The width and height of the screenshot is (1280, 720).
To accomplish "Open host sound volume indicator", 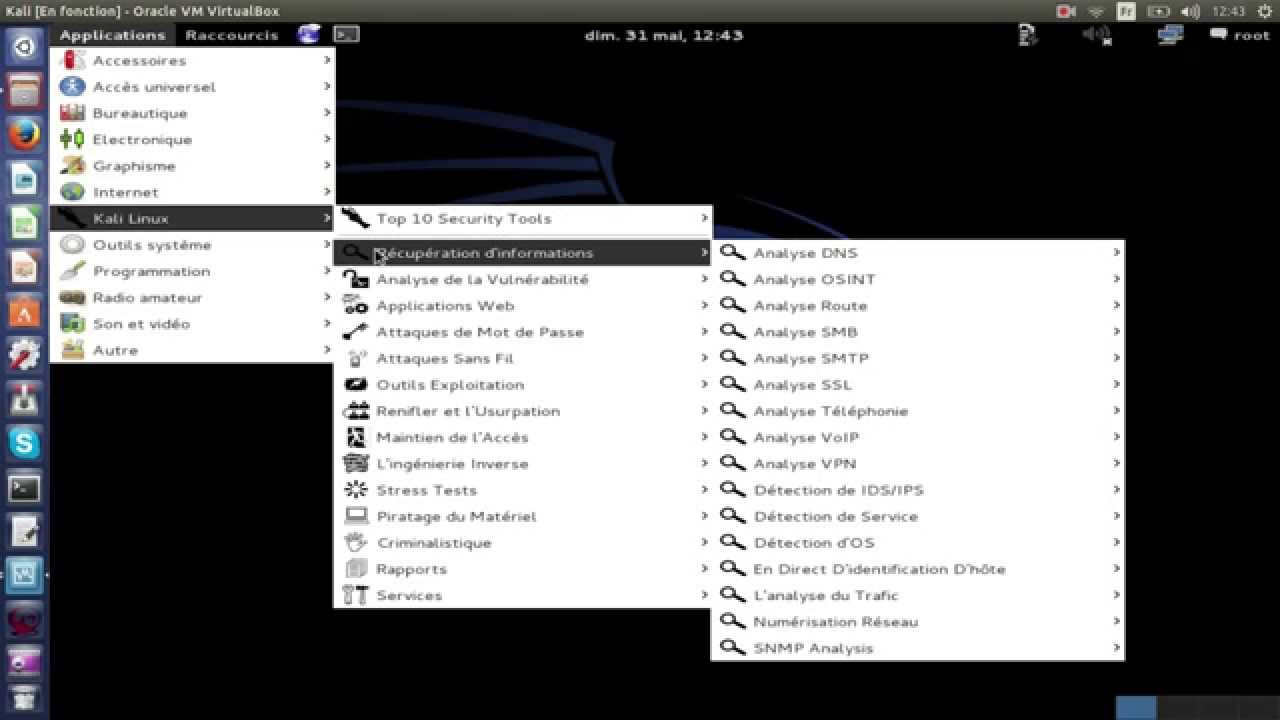I will coord(1189,11).
